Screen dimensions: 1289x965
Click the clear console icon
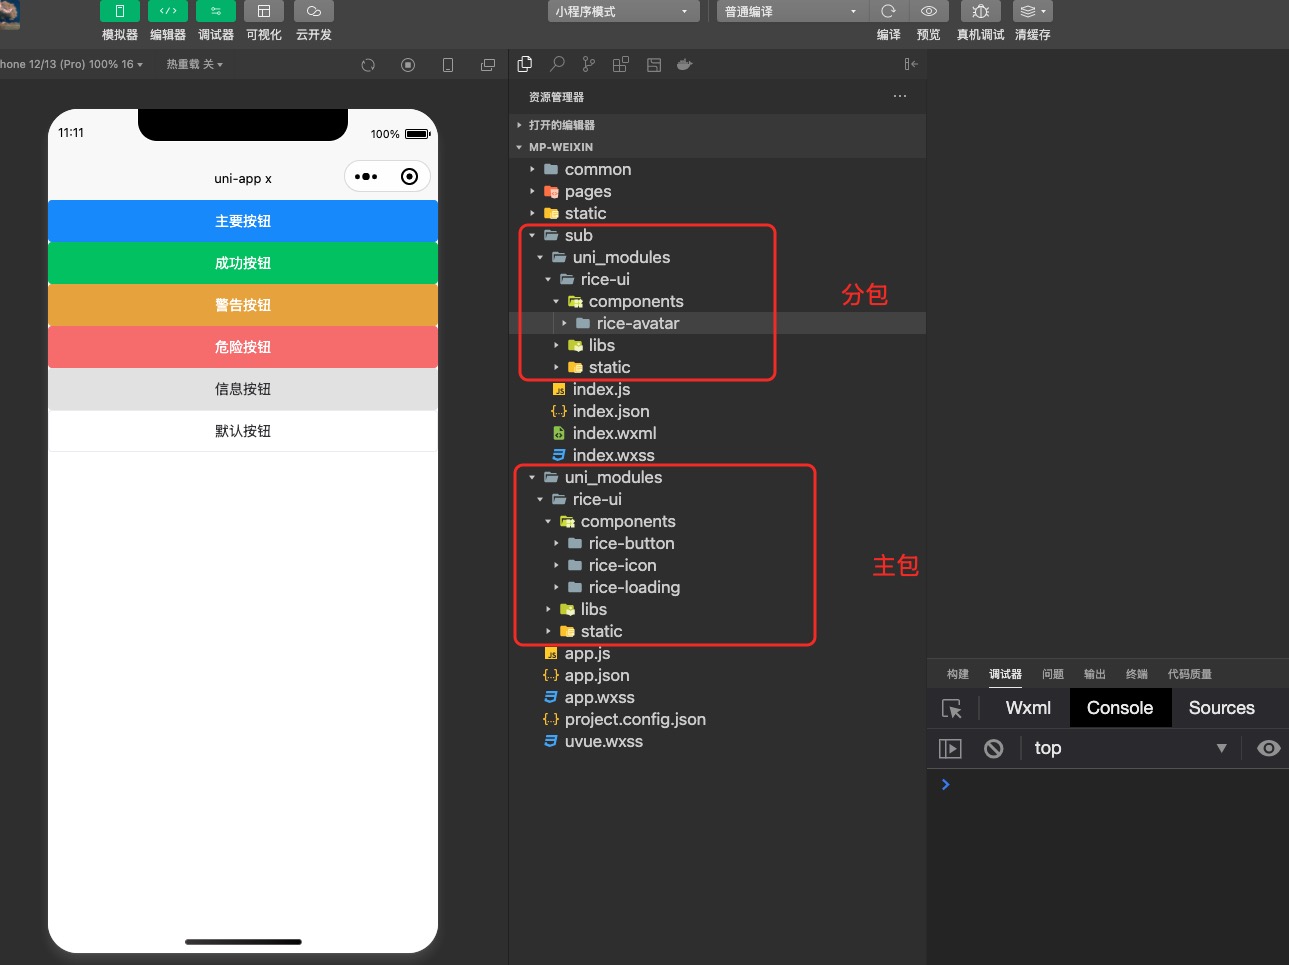[993, 748]
